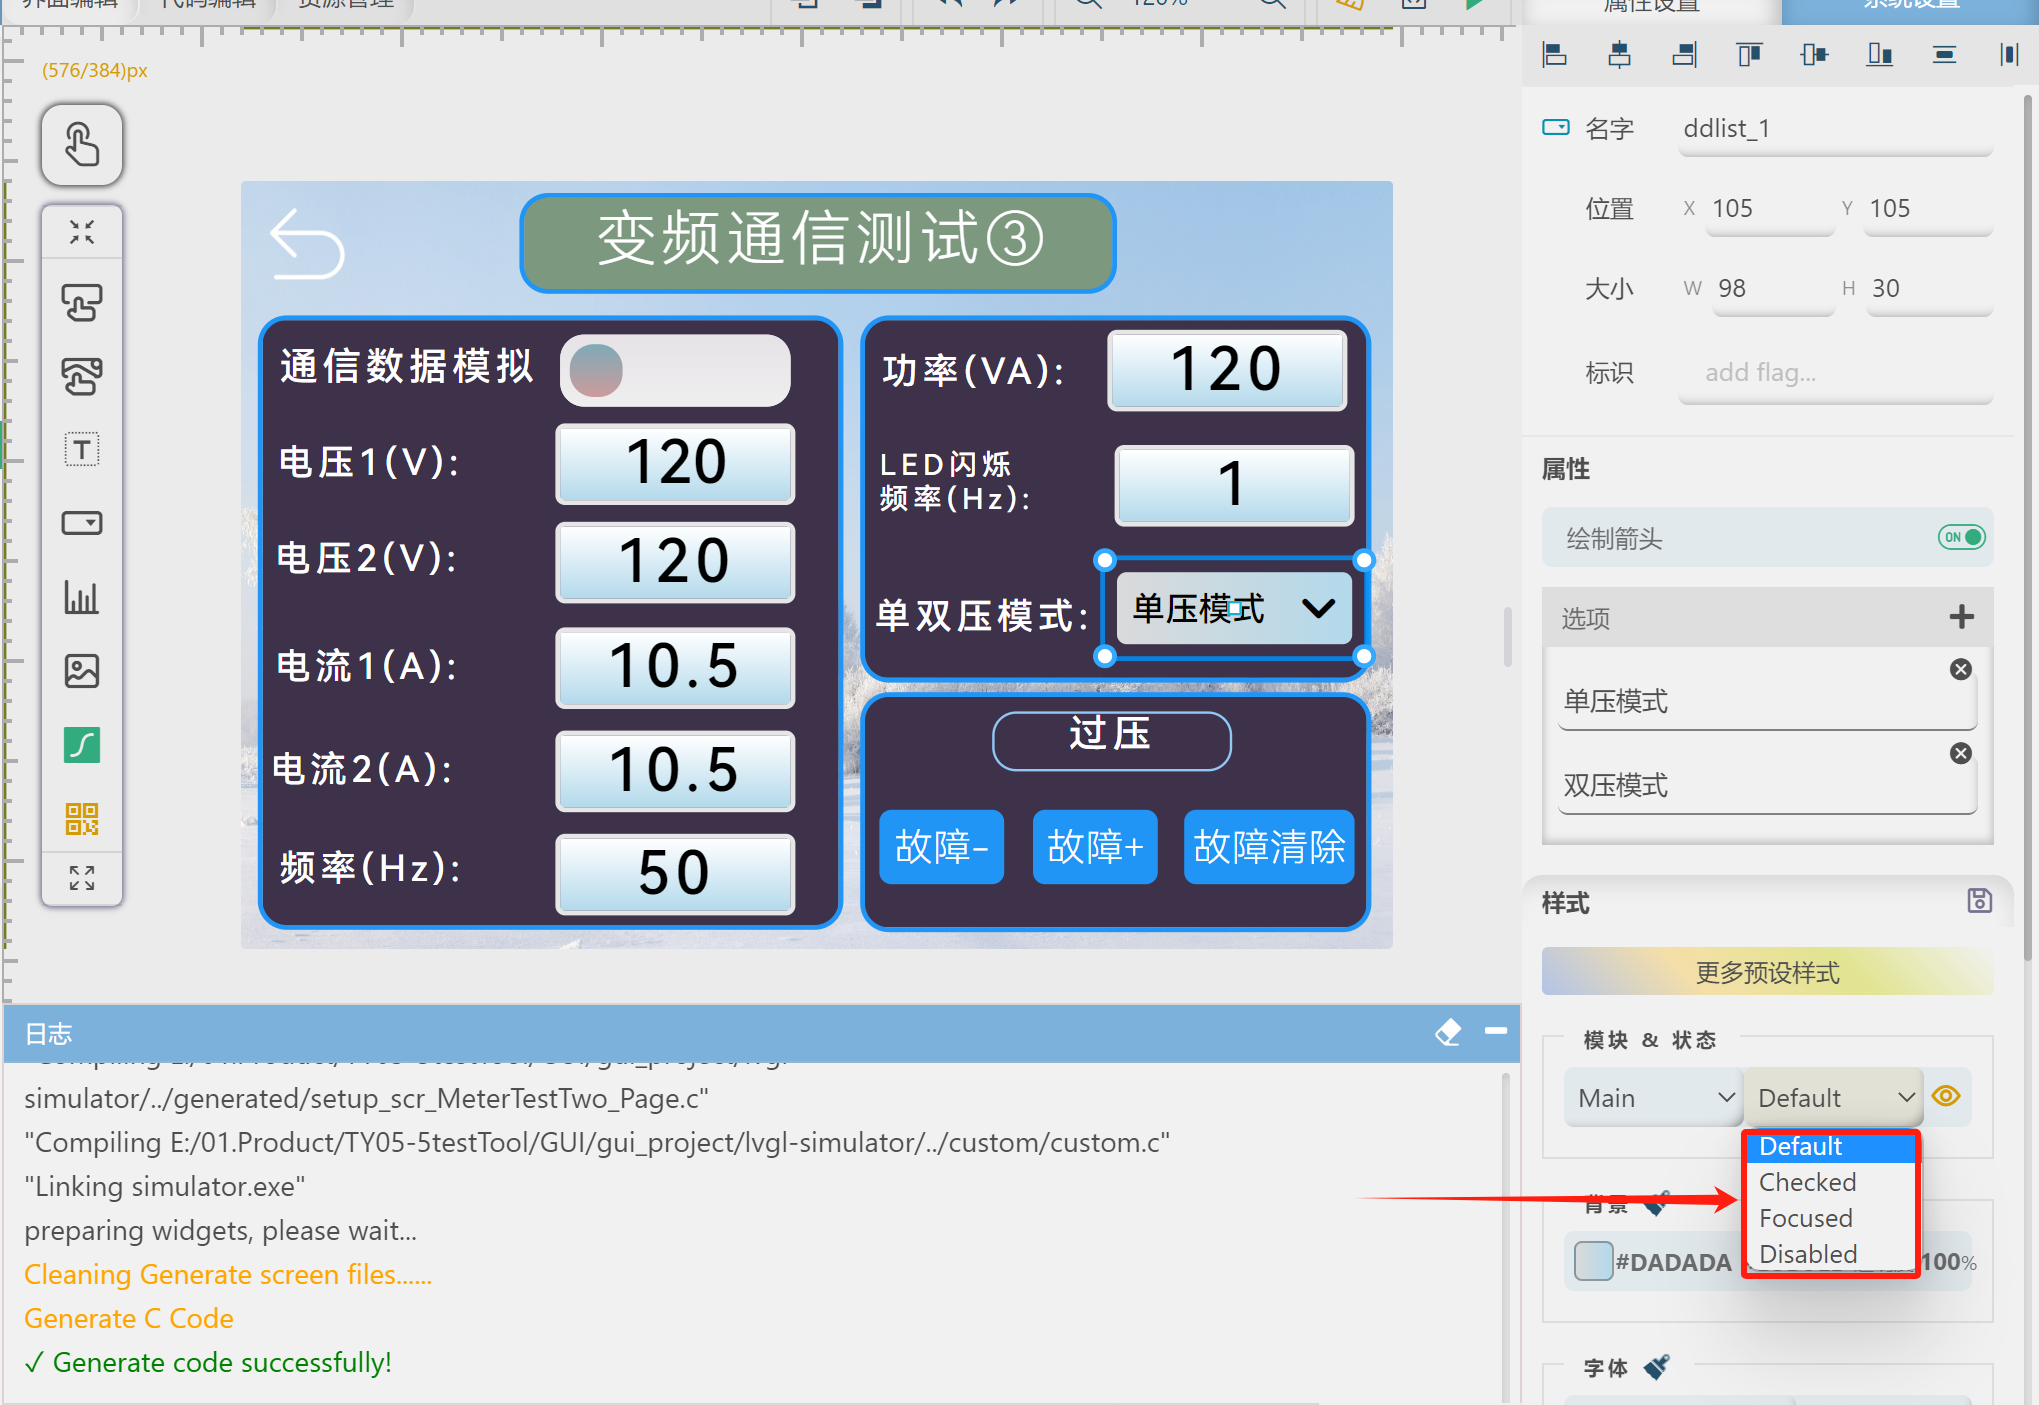
Task: Add a new option with plus
Action: click(x=1961, y=617)
